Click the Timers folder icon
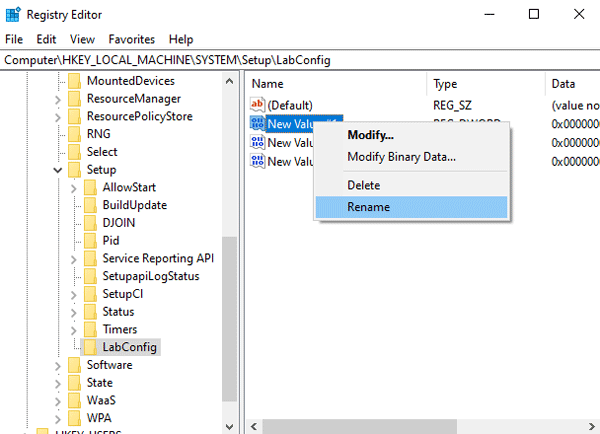Image resolution: width=600 pixels, height=434 pixels. click(x=90, y=330)
